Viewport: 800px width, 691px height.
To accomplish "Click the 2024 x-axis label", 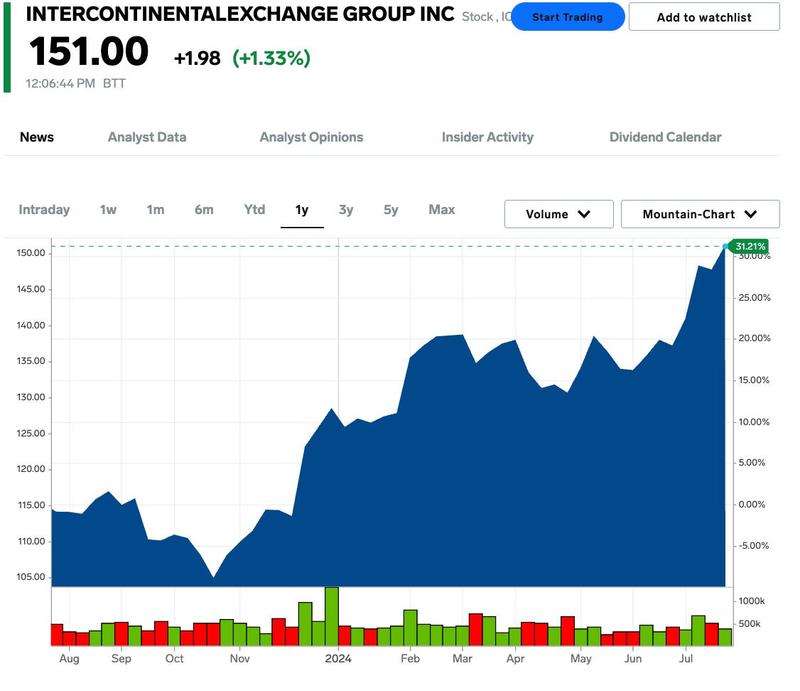I will [338, 658].
